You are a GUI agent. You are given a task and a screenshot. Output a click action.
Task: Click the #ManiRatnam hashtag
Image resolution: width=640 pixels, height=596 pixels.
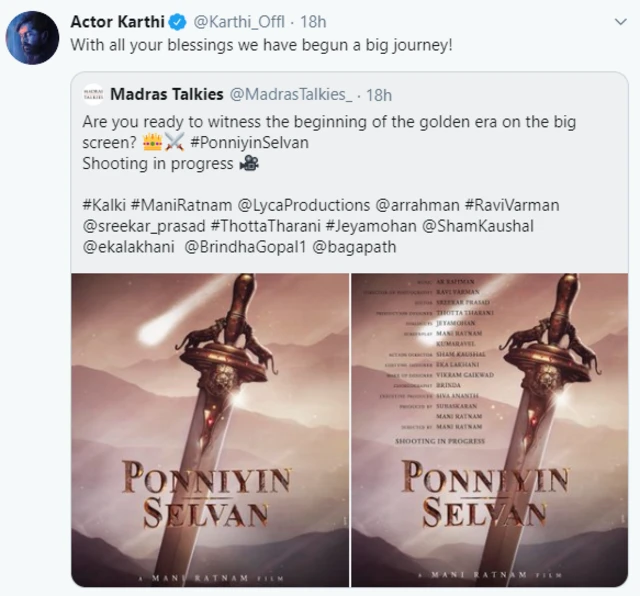coord(178,205)
